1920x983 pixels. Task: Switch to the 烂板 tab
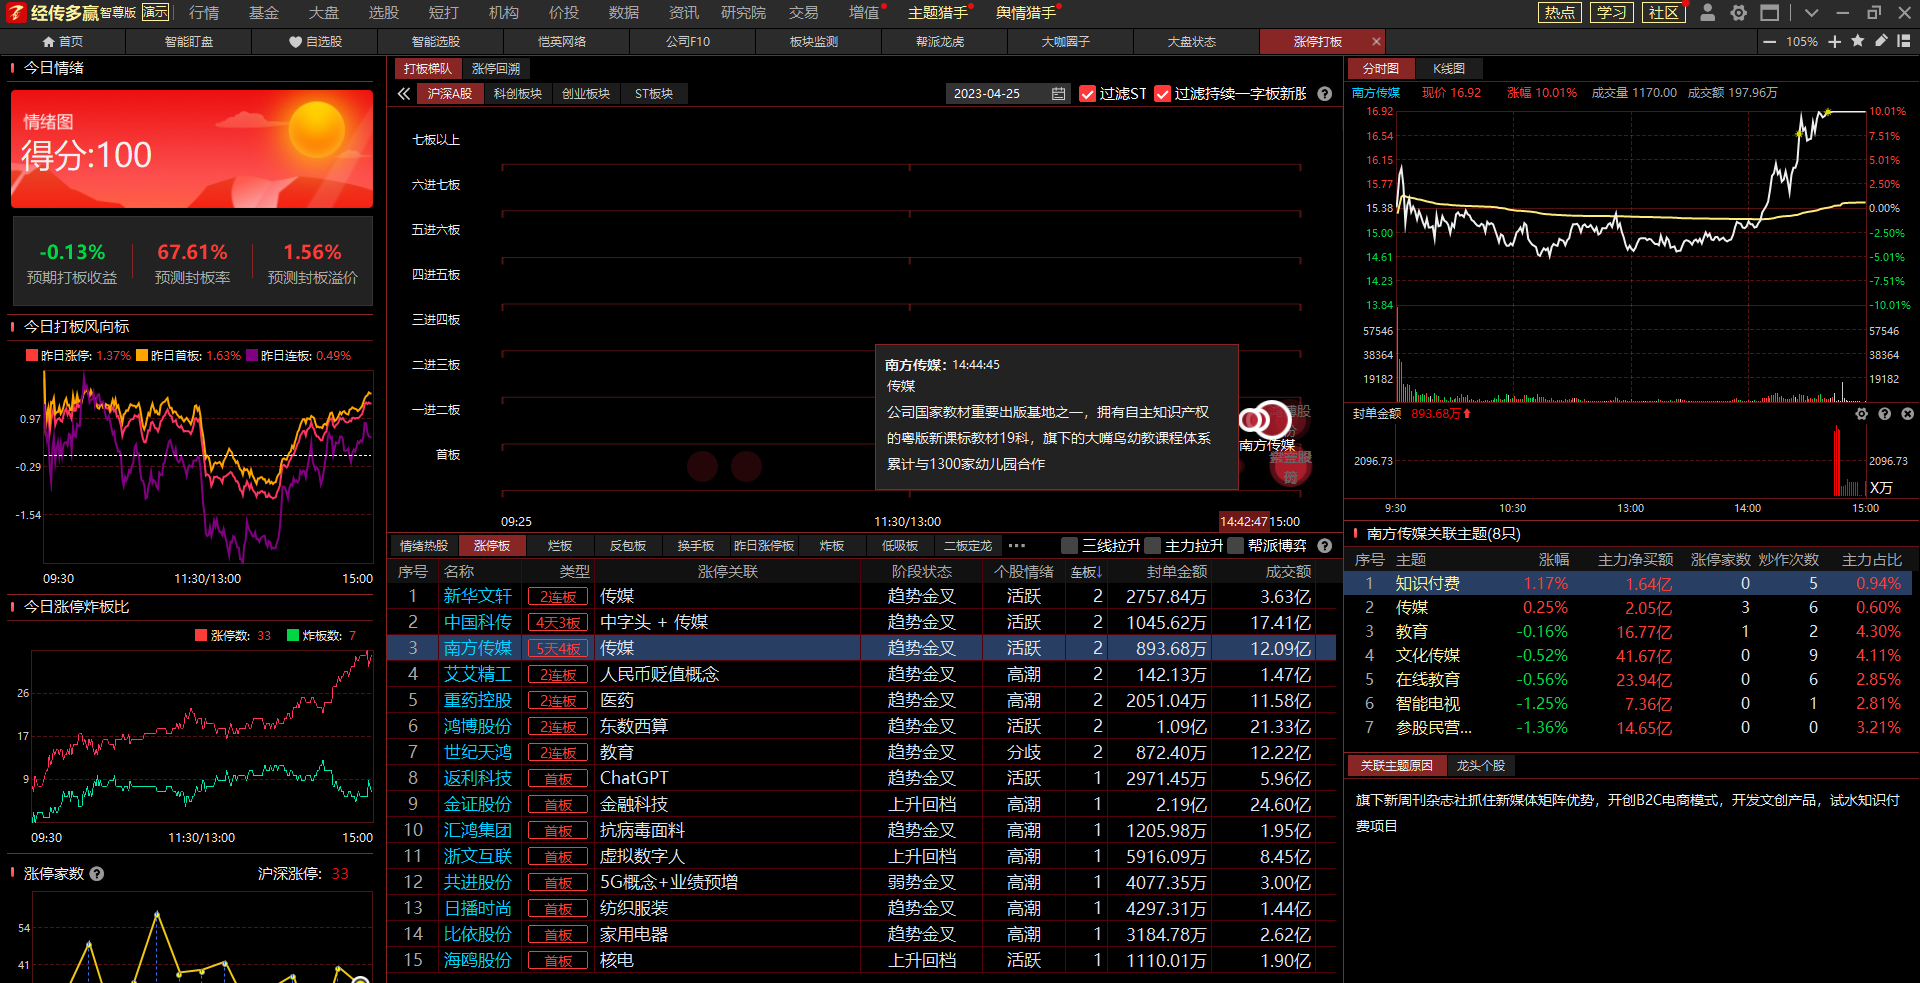pyautogui.click(x=560, y=546)
